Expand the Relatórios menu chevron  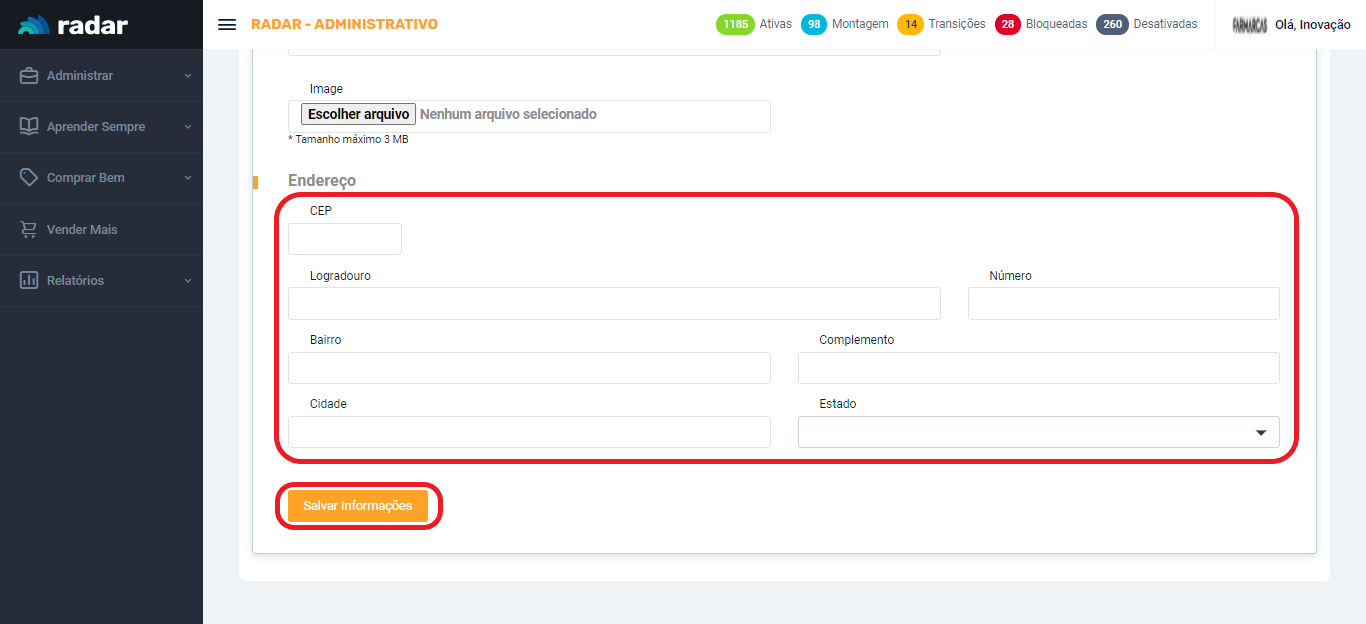point(187,281)
